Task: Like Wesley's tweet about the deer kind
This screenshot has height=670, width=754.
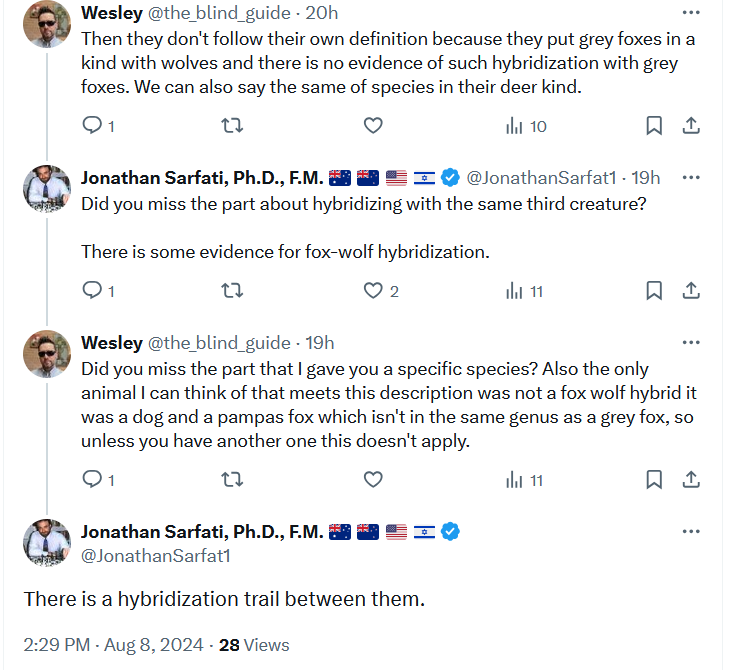Action: [x=372, y=126]
